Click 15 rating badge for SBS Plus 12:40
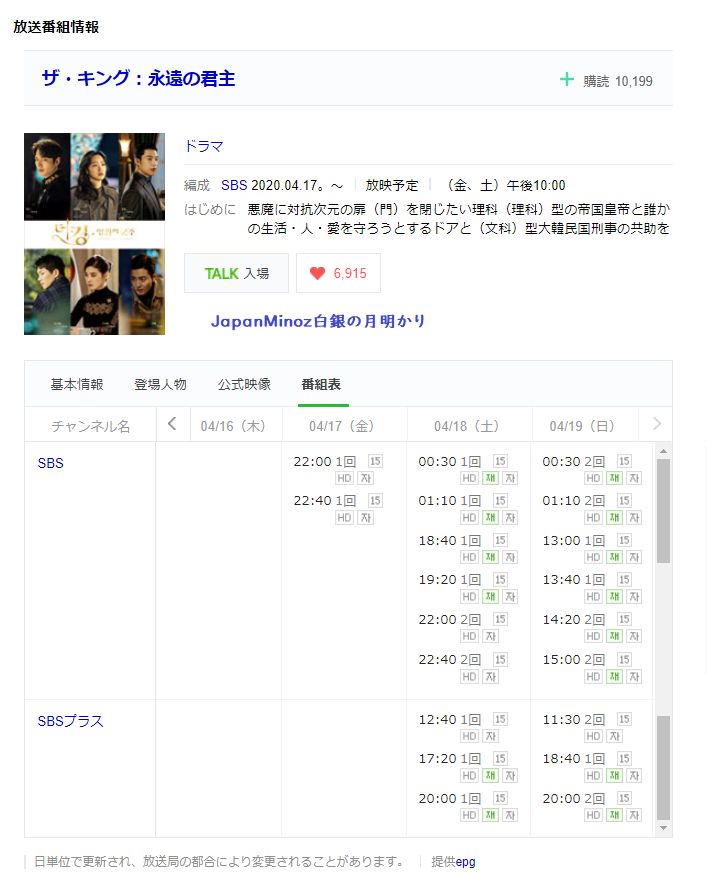707x872 pixels. click(500, 719)
